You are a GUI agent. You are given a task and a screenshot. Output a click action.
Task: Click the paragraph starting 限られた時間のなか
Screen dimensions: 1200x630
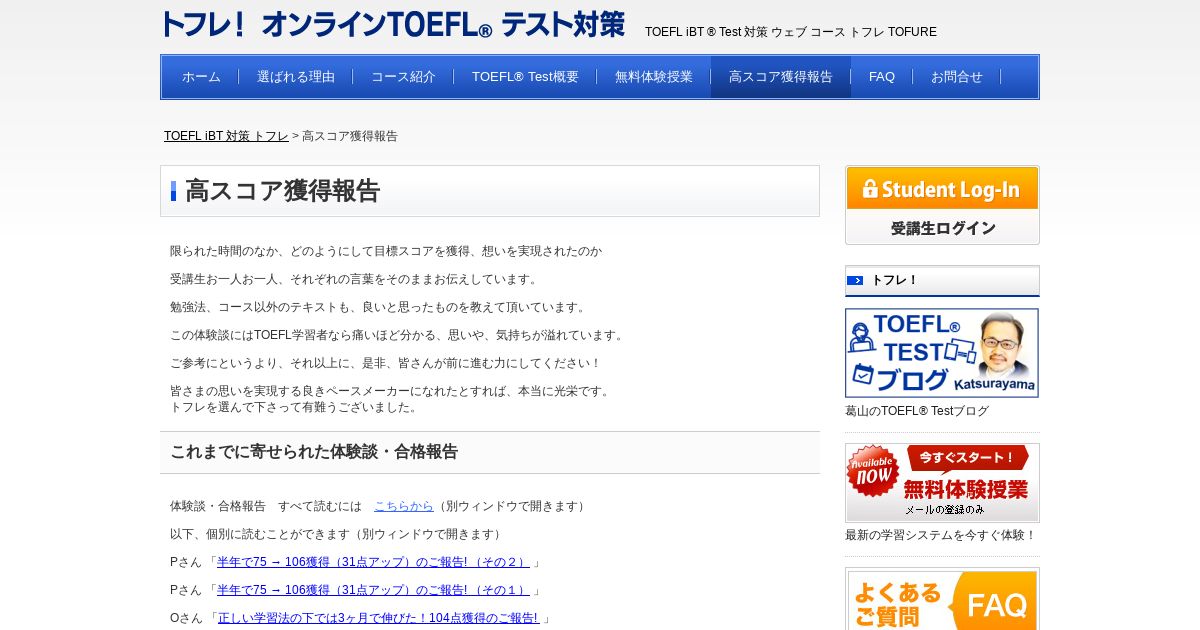386,251
